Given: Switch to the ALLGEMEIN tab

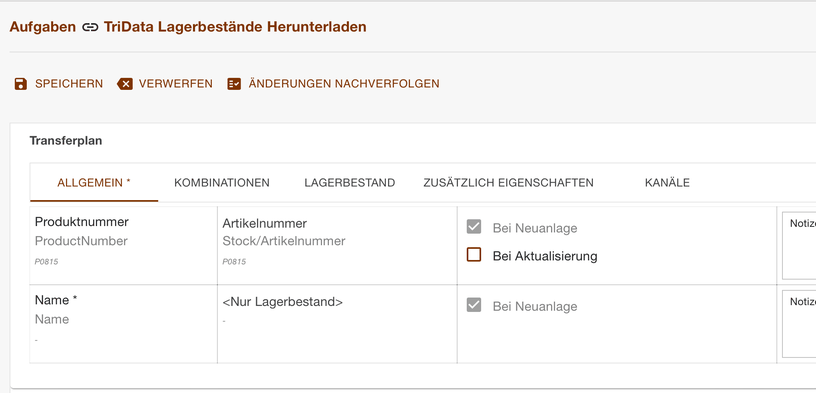Looking at the screenshot, I should [x=94, y=183].
